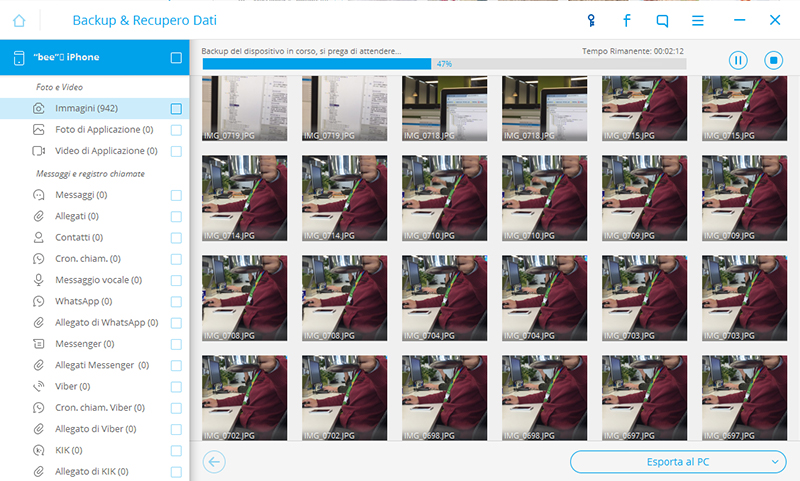This screenshot has height=481, width=800.
Task: Open the feedback chat bubble icon
Action: coord(662,20)
